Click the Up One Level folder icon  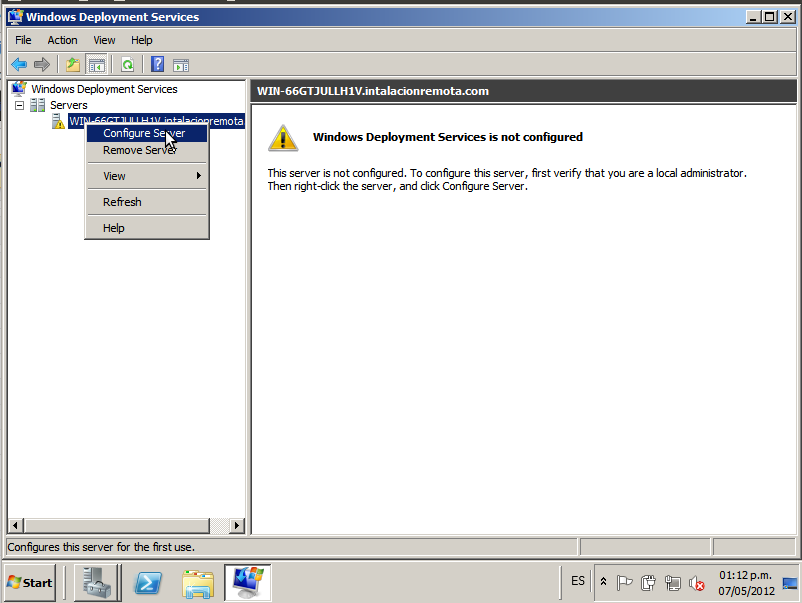(x=73, y=64)
